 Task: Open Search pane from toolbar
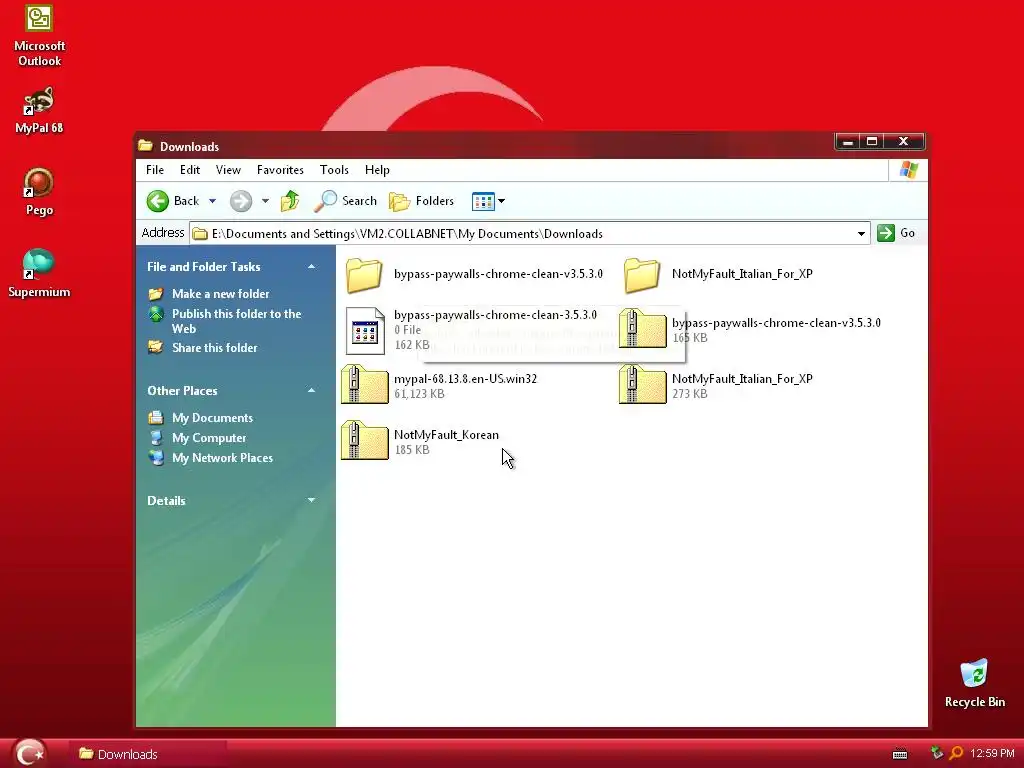click(345, 201)
